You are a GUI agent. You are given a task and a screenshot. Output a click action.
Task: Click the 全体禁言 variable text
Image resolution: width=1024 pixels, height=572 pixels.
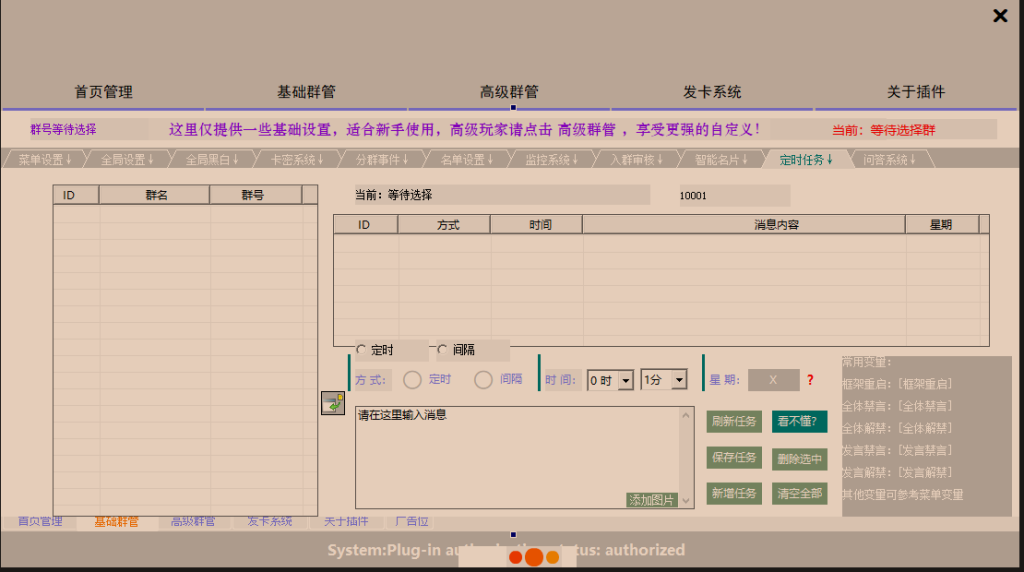tap(897, 406)
